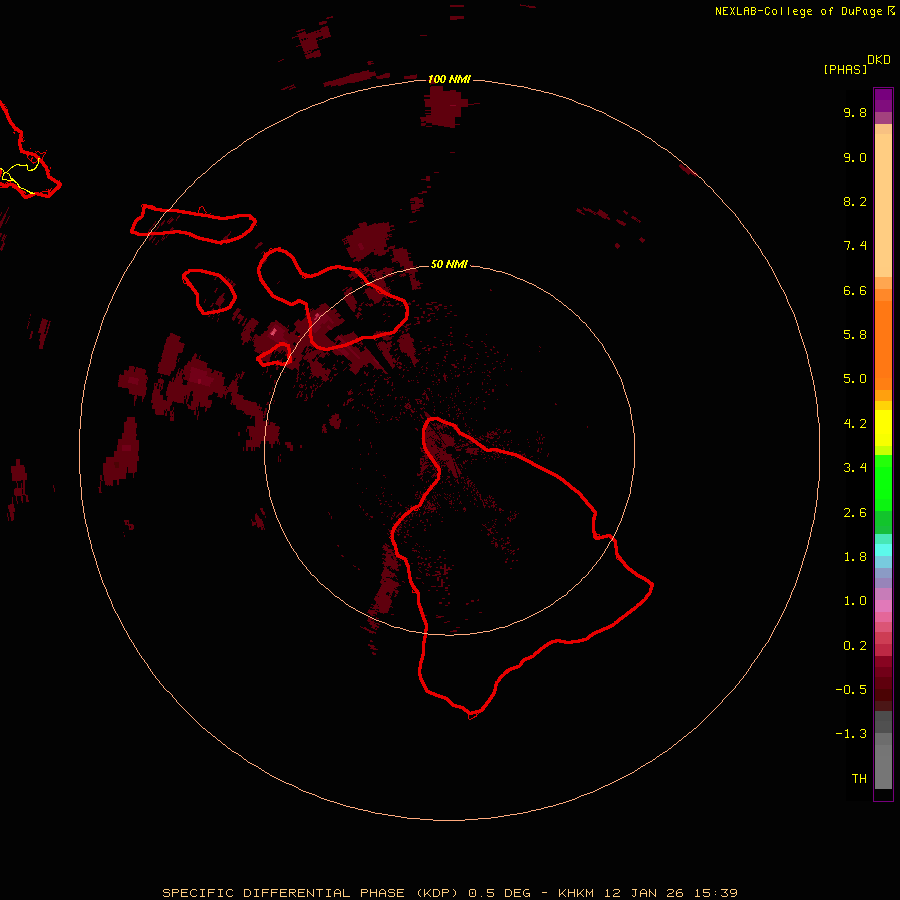
Task: Pick the cyan color bar segment
Action: 883,550
